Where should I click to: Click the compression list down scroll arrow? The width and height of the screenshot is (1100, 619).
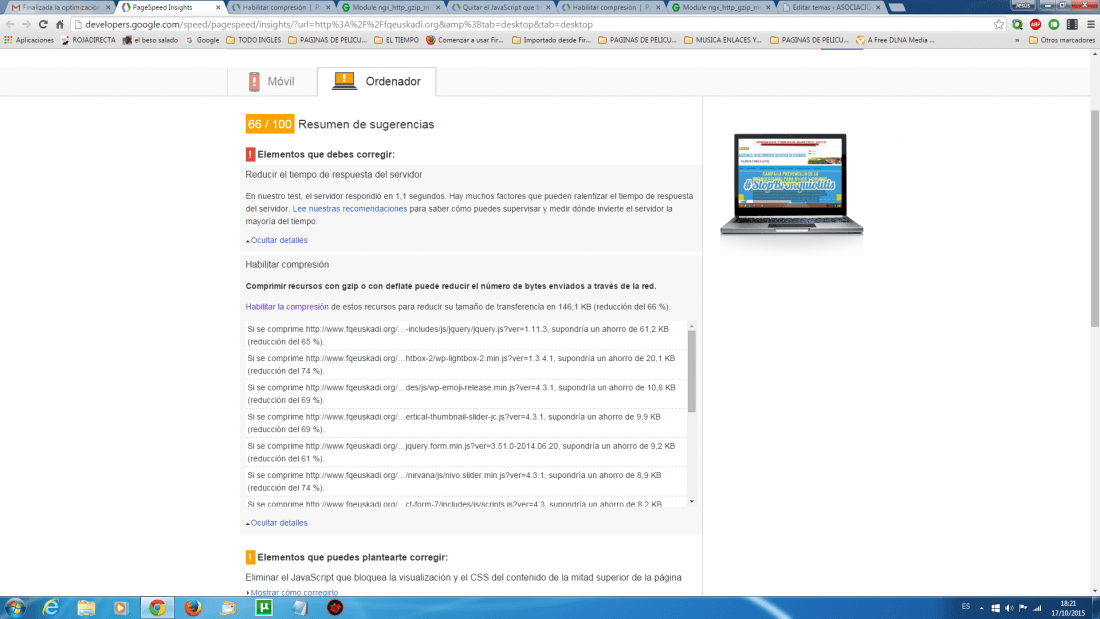(692, 501)
